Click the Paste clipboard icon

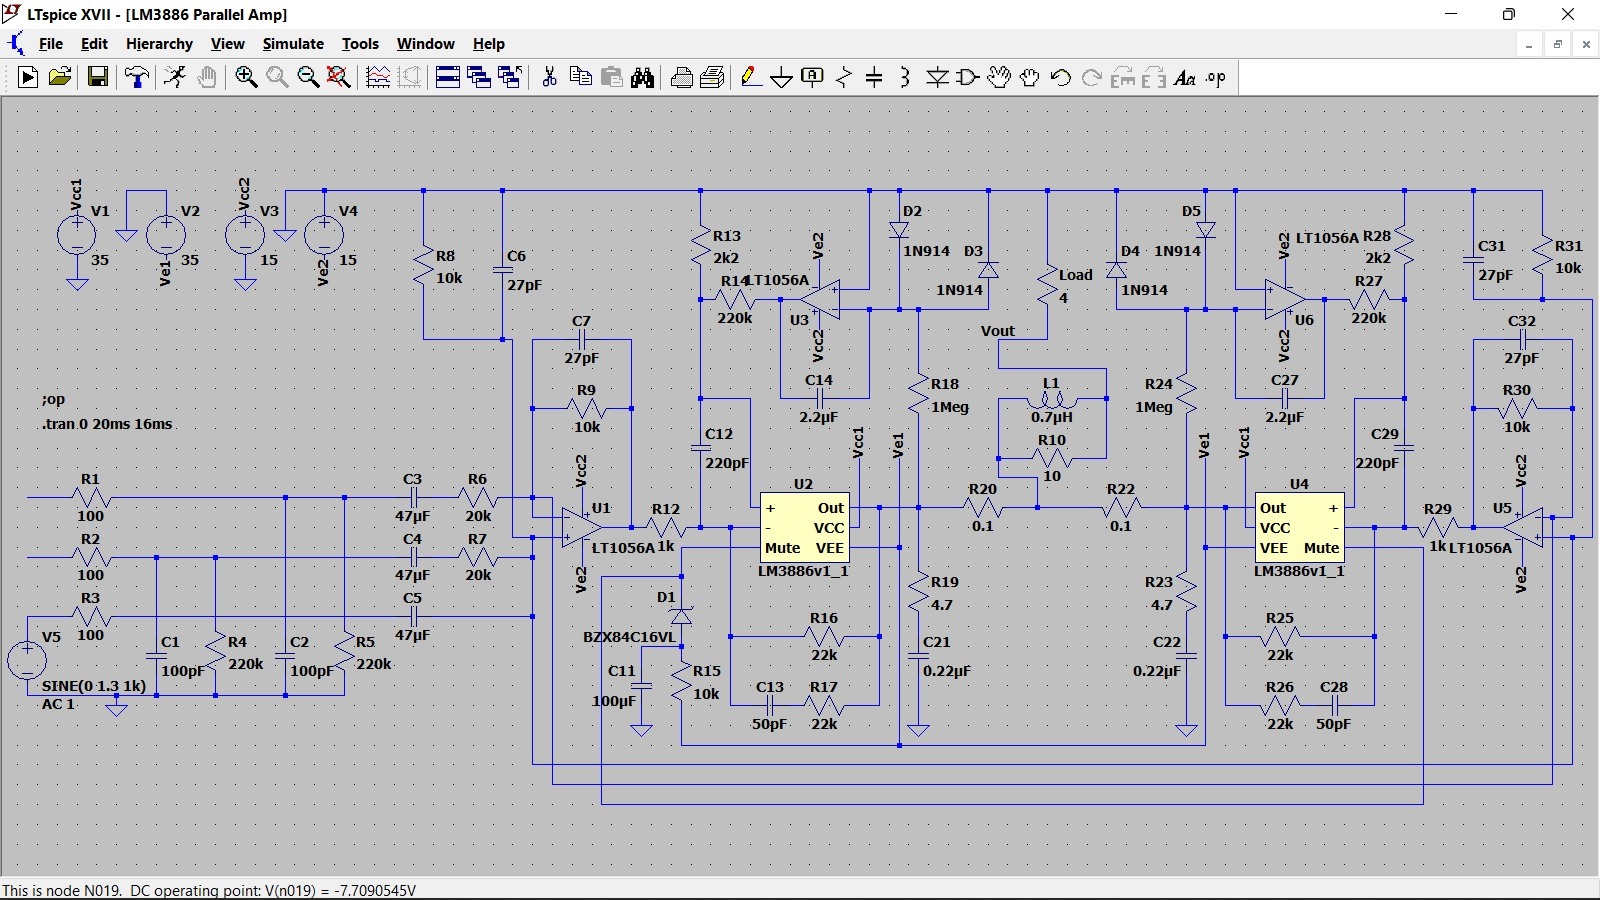(x=611, y=77)
